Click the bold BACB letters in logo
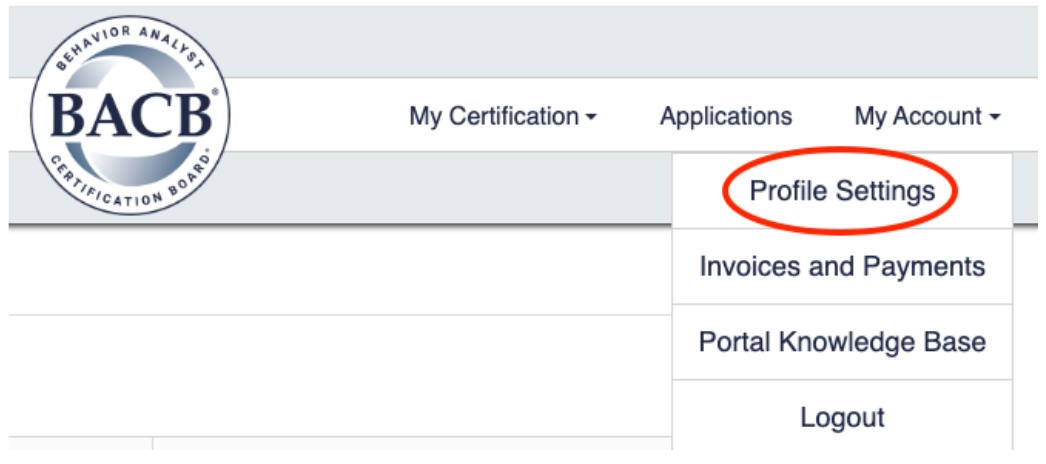Screen dimensions: 1046x464 [x=131, y=115]
